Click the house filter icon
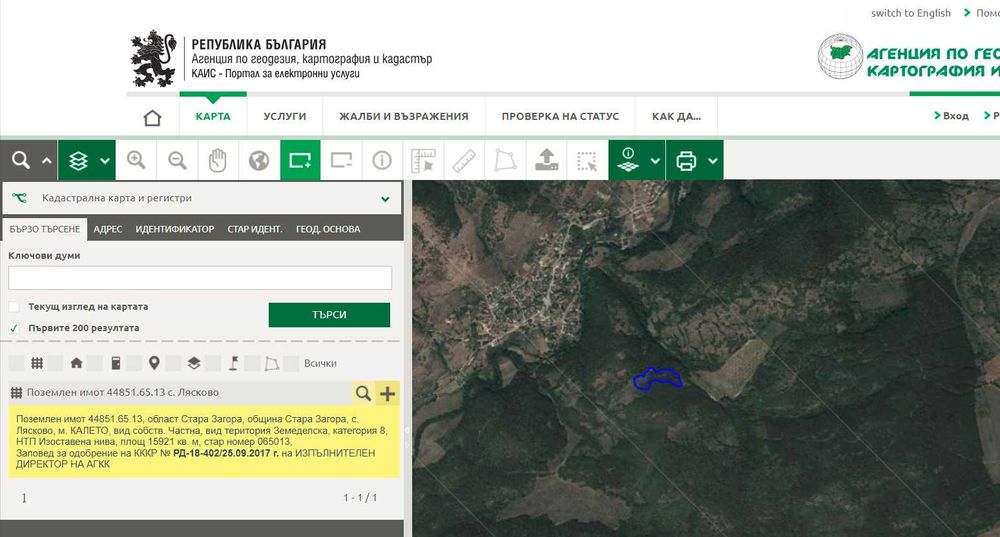 (x=77, y=364)
